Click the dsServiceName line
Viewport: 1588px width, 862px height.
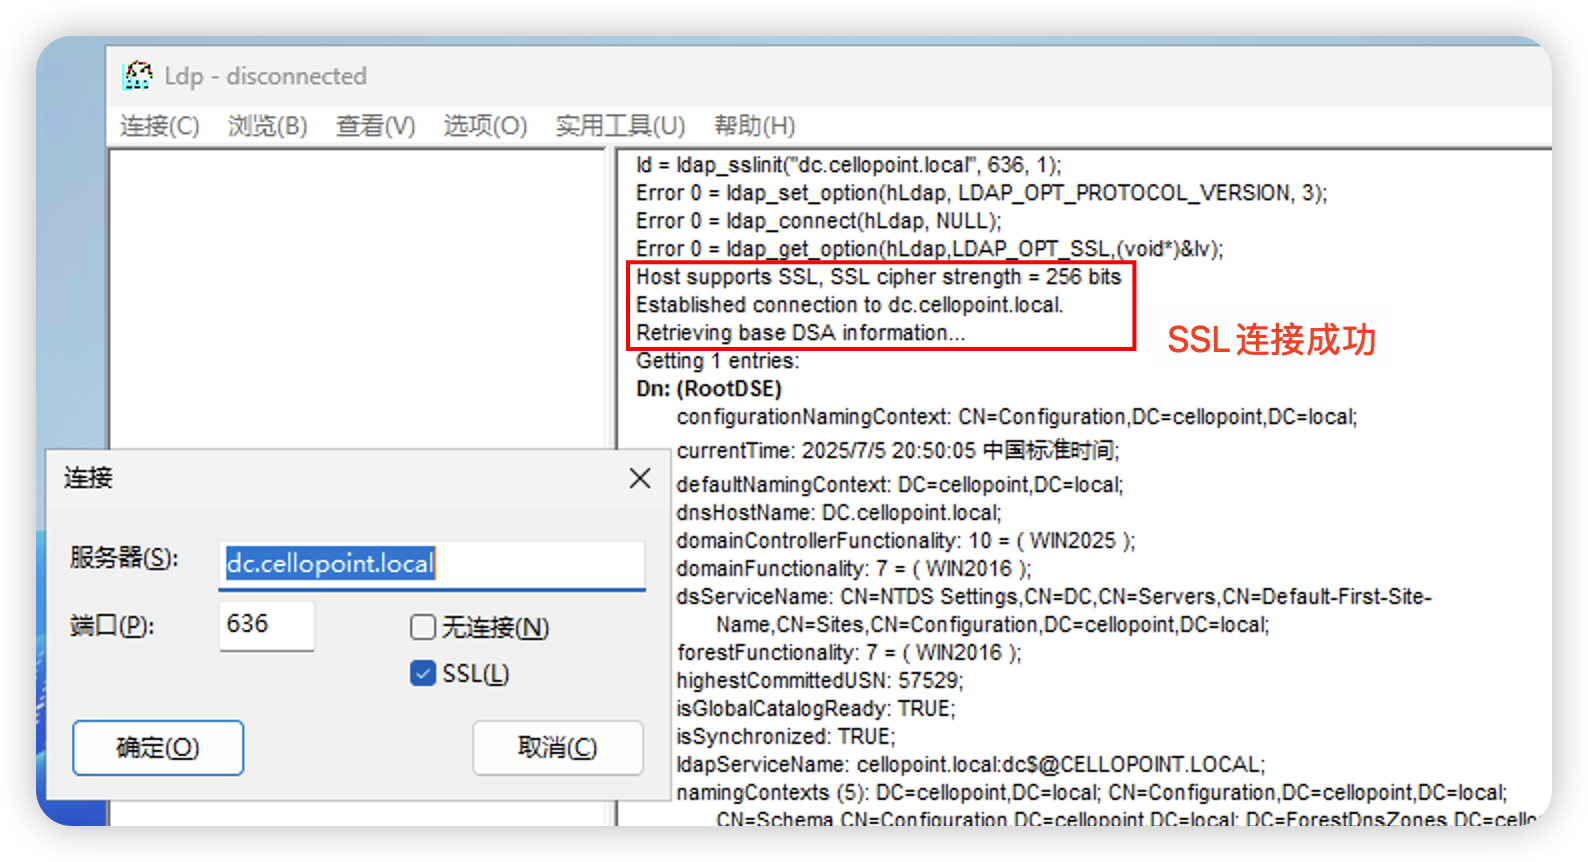coord(1054,611)
